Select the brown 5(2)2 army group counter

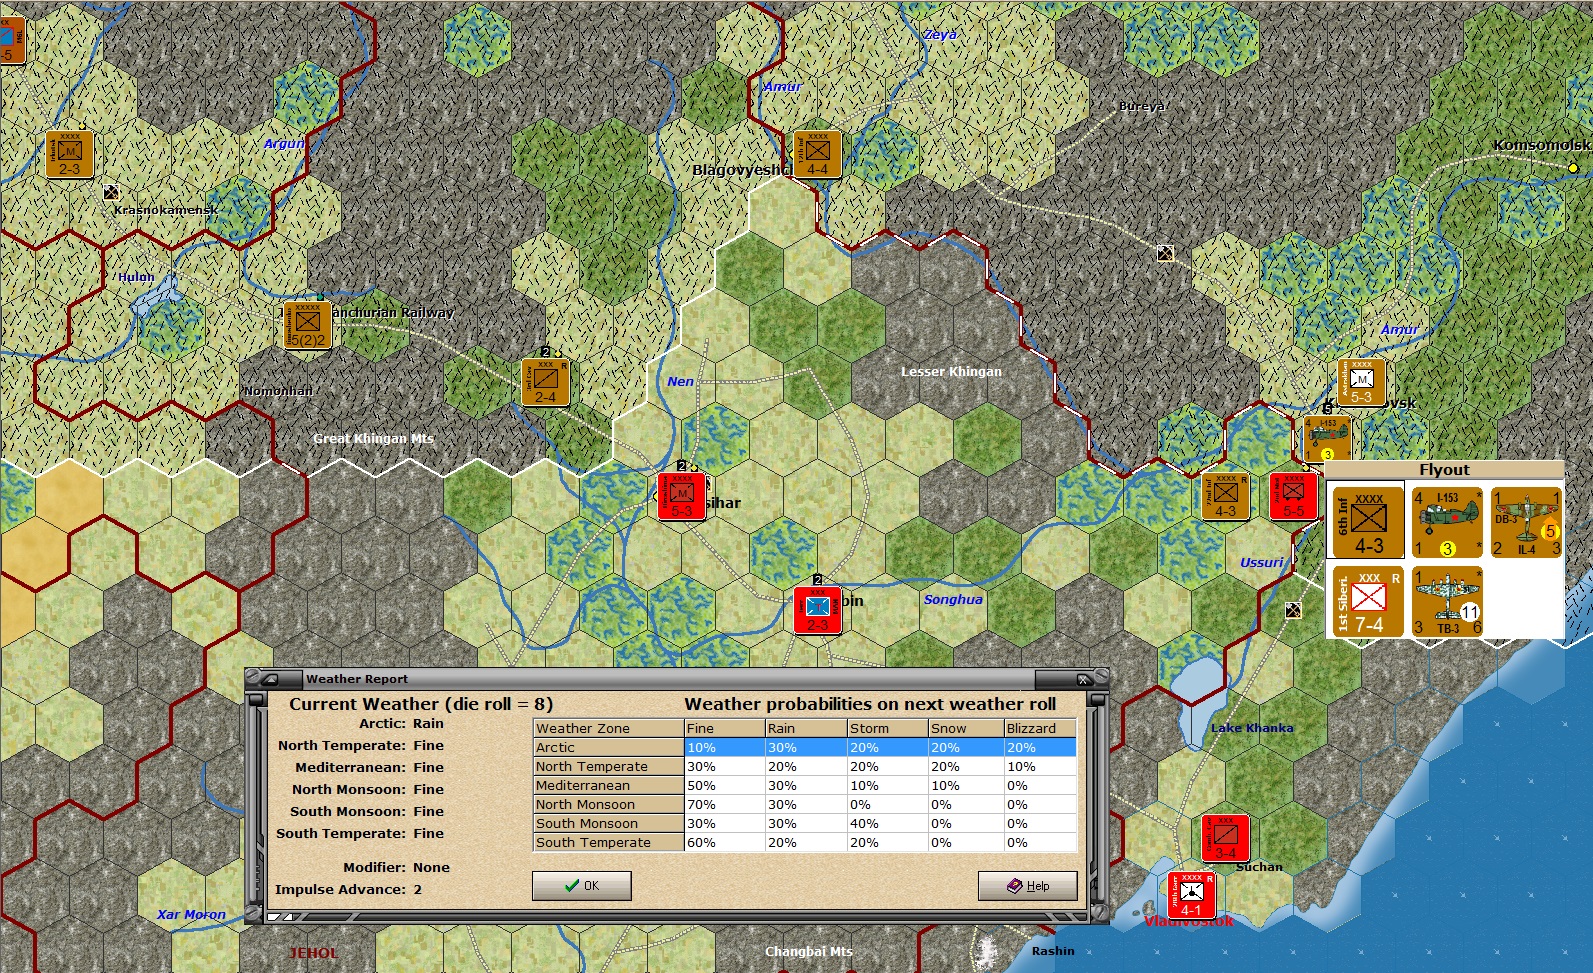click(x=307, y=325)
